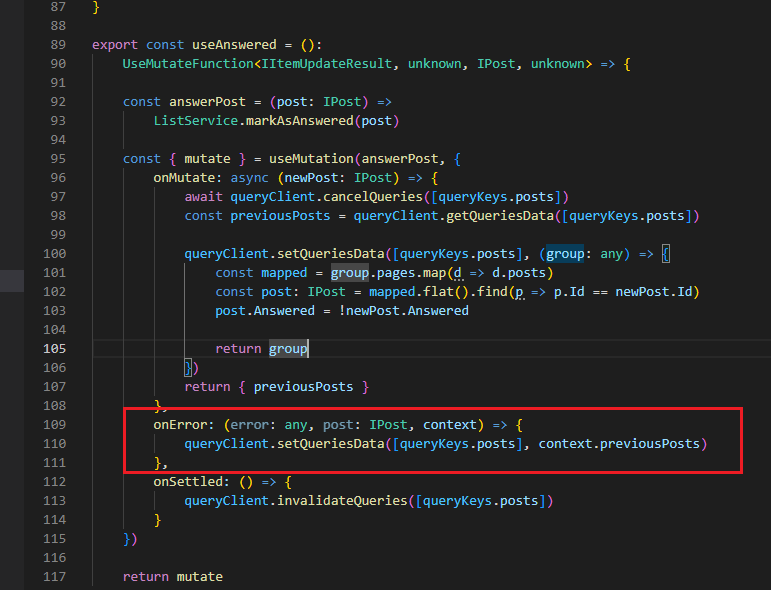The image size is (771, 590).
Task: Click return mutate on line 117
Action: [172, 577]
